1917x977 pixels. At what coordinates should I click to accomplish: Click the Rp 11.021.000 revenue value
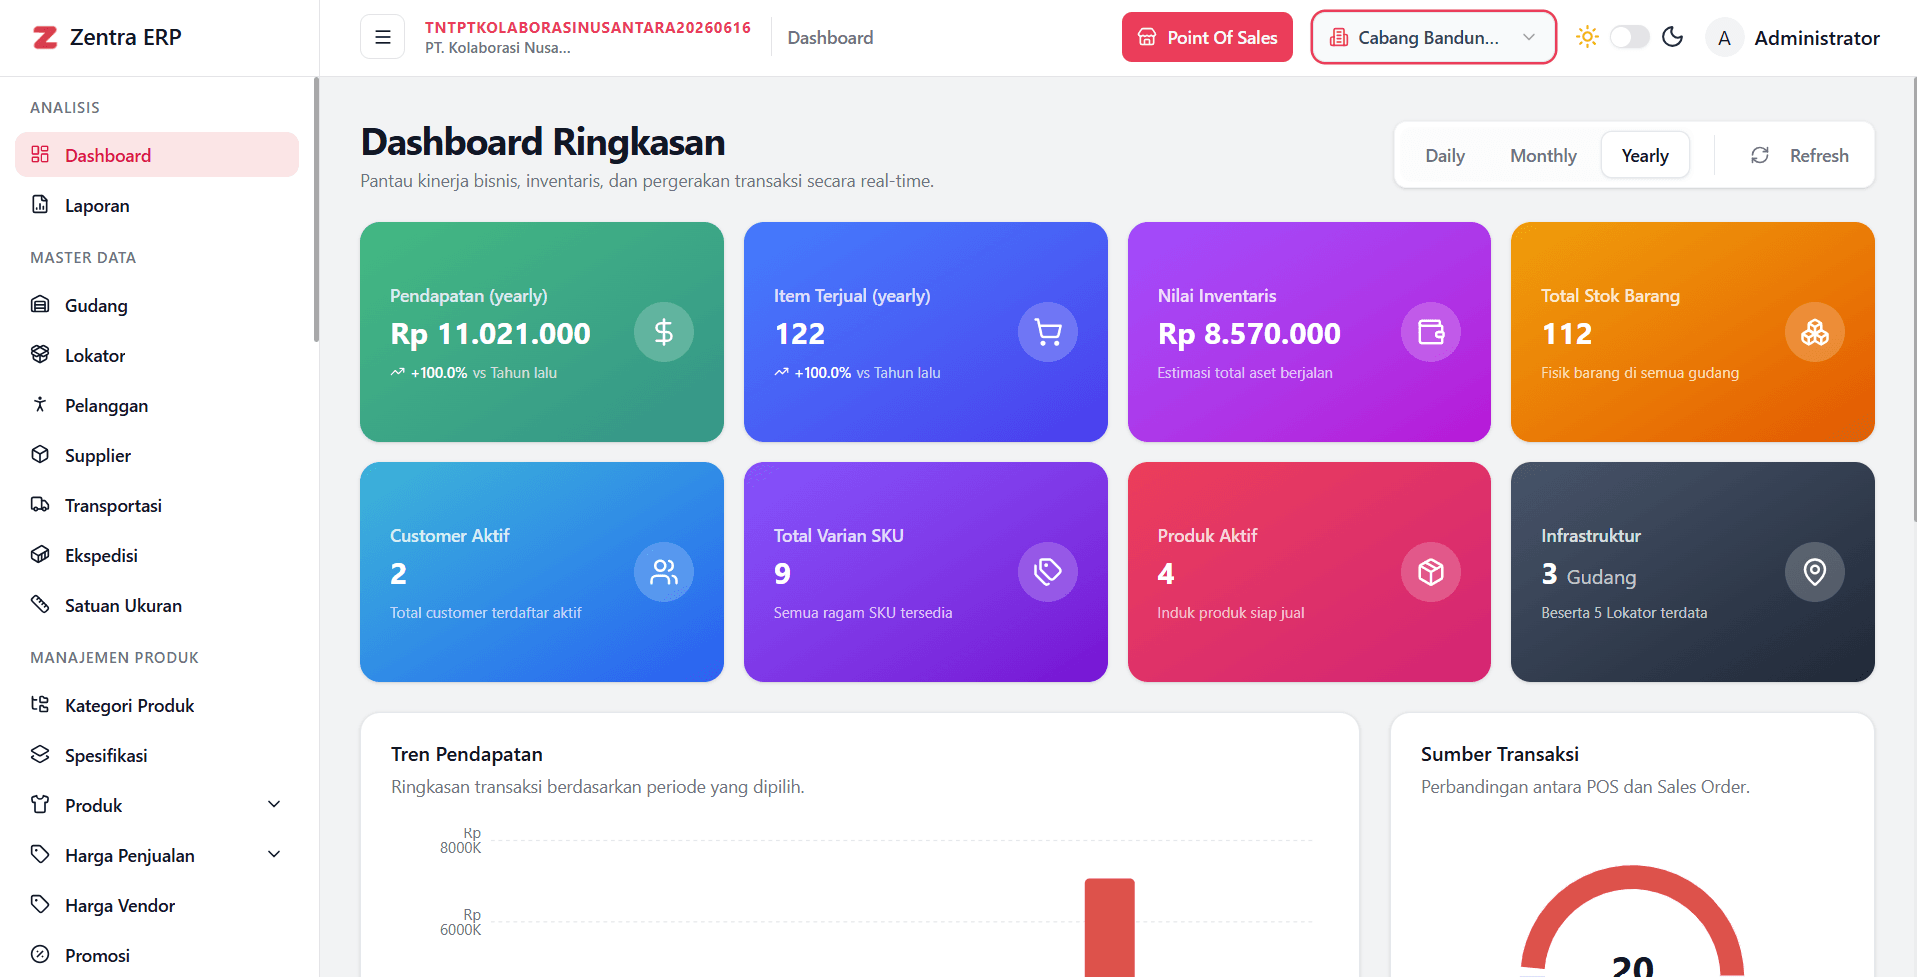490,334
